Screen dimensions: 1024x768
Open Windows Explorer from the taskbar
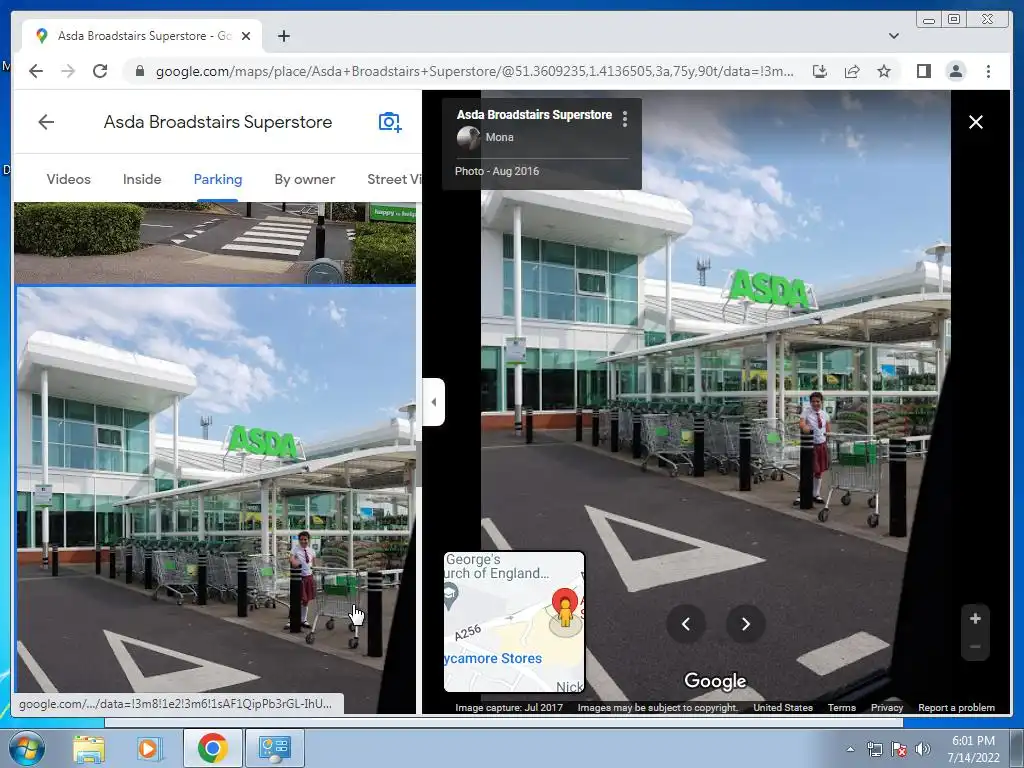pos(89,748)
